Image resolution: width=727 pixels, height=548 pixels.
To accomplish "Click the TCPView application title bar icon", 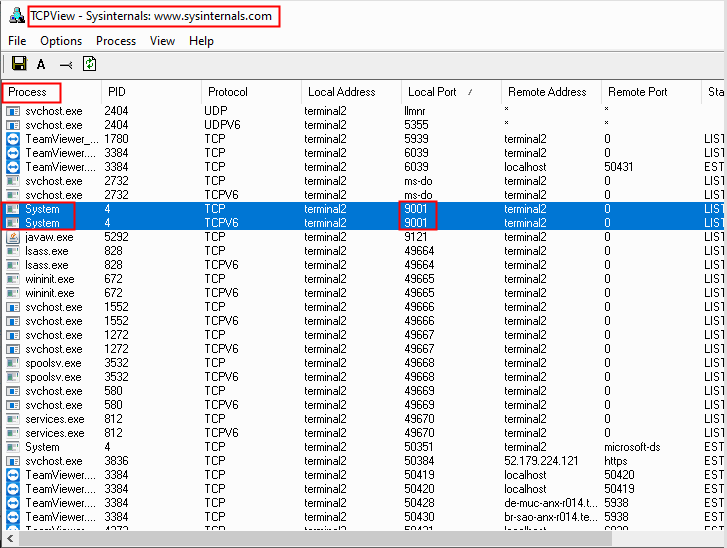I will 17,15.
